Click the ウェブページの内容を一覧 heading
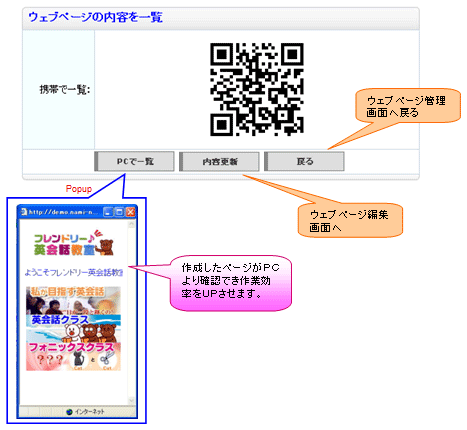 (x=95, y=17)
